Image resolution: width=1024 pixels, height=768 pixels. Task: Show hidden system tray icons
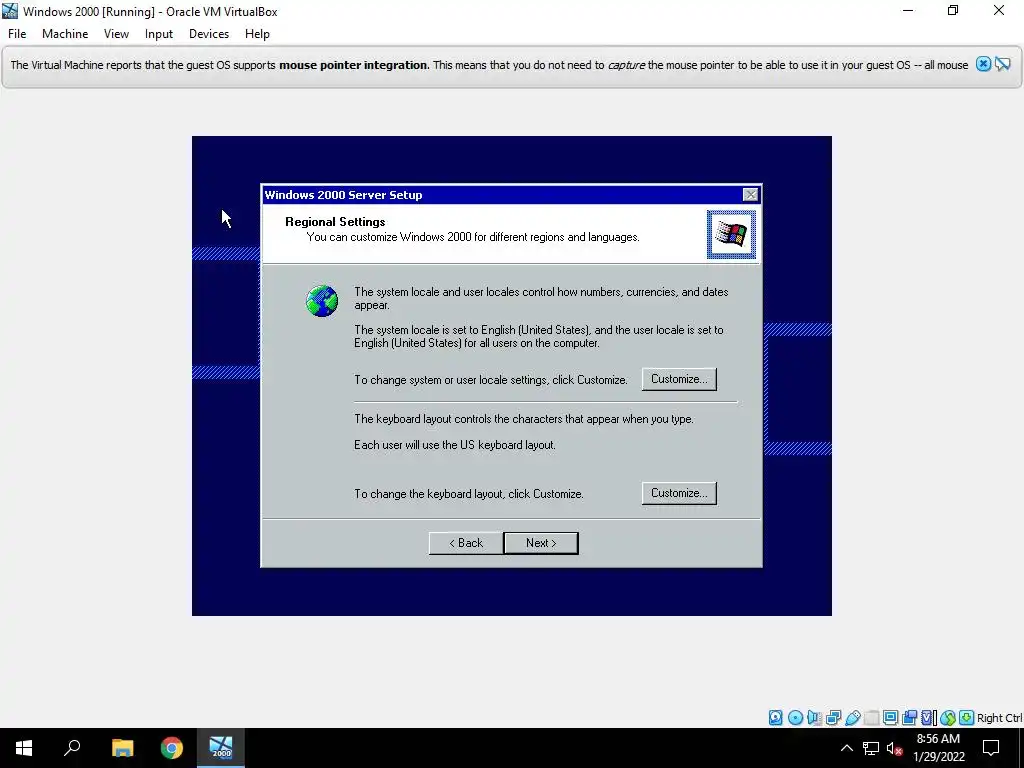coord(846,748)
